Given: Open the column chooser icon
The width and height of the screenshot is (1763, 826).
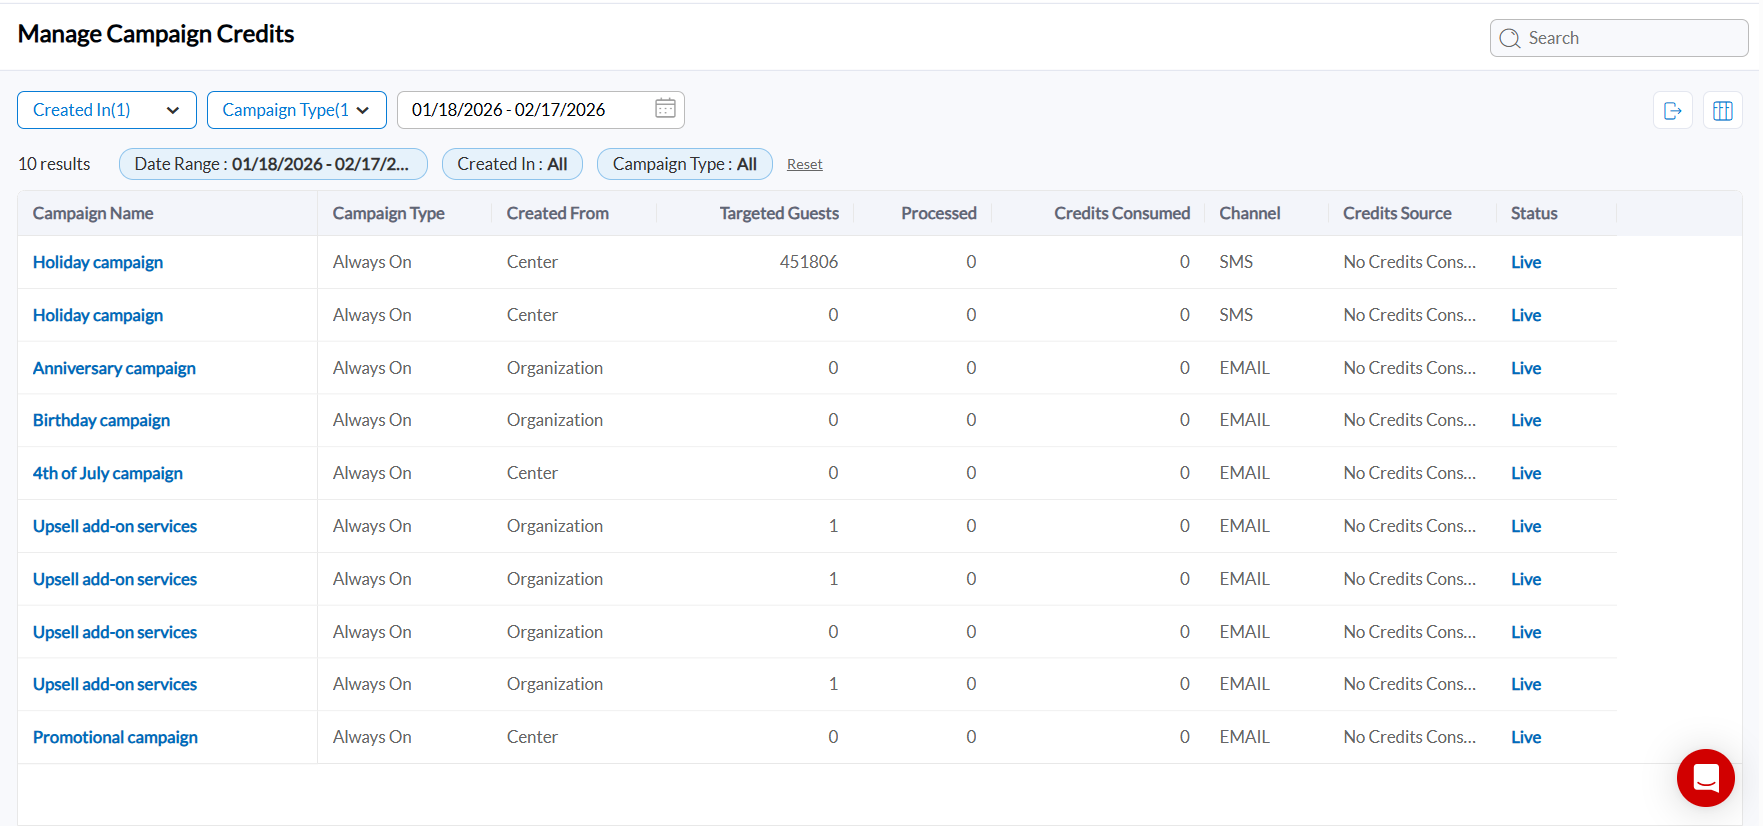Looking at the screenshot, I should pos(1722,111).
